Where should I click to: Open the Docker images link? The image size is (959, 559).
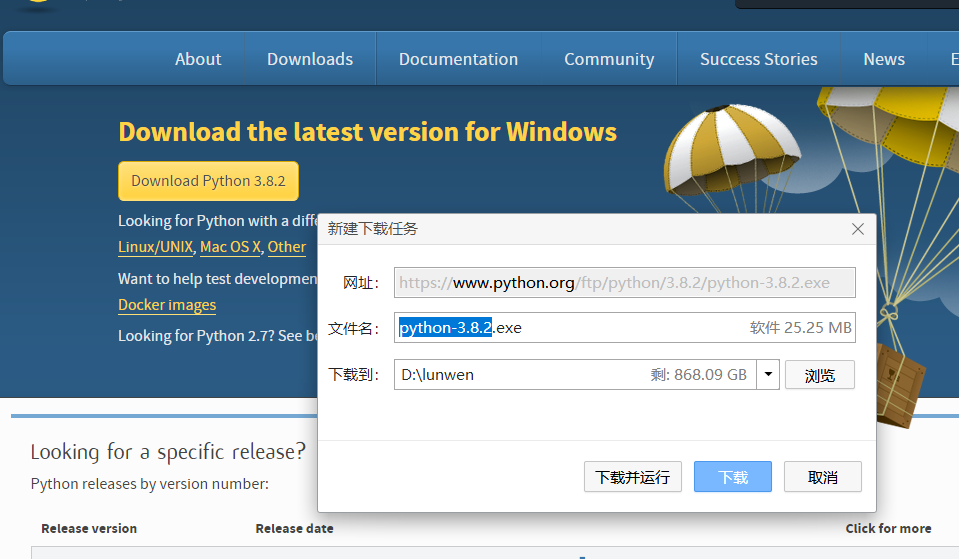167,305
